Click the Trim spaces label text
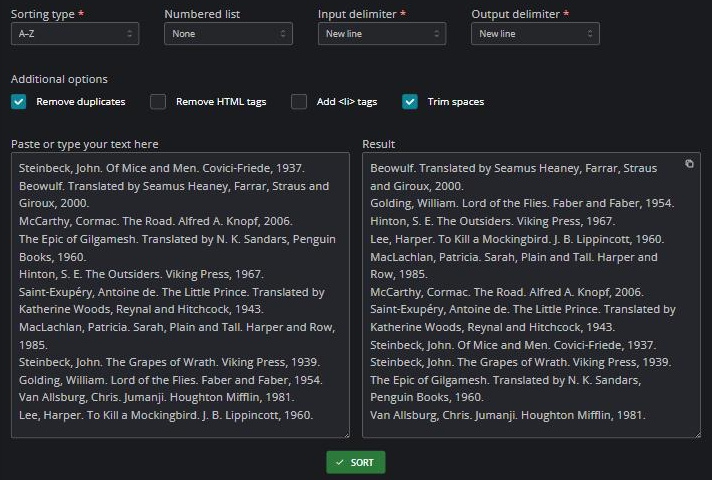This screenshot has height=480, width=712. pyautogui.click(x=456, y=102)
